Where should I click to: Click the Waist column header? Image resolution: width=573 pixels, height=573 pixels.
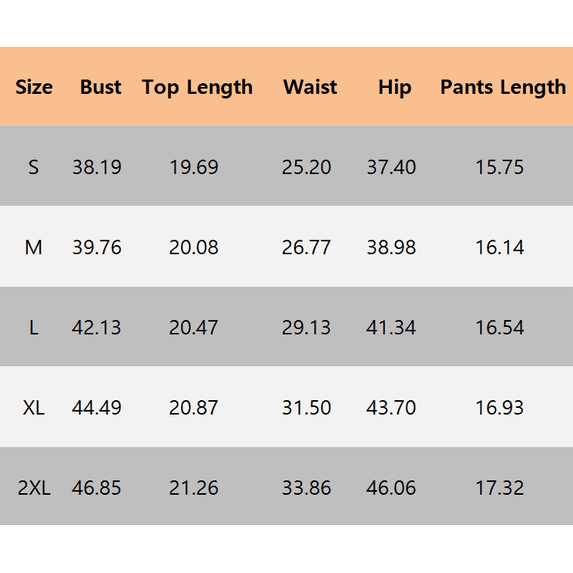coord(310,87)
